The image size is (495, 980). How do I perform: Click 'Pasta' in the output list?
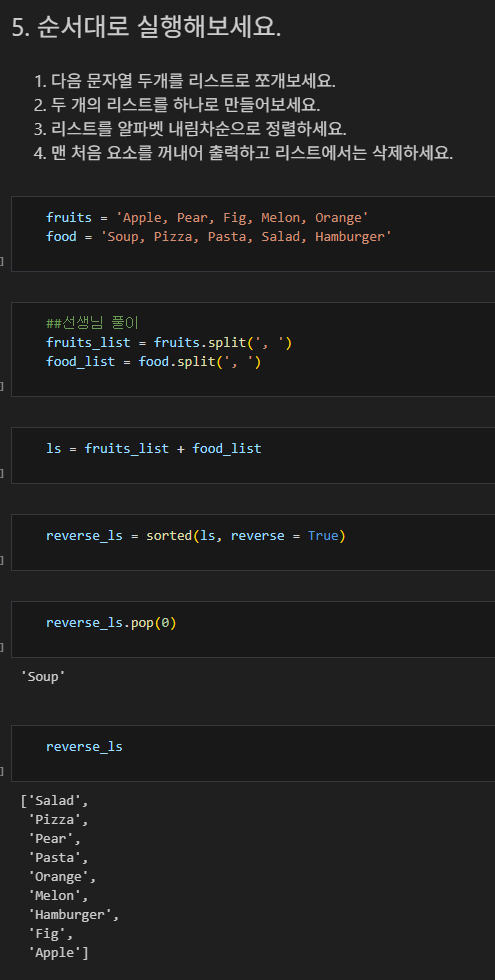pos(54,858)
